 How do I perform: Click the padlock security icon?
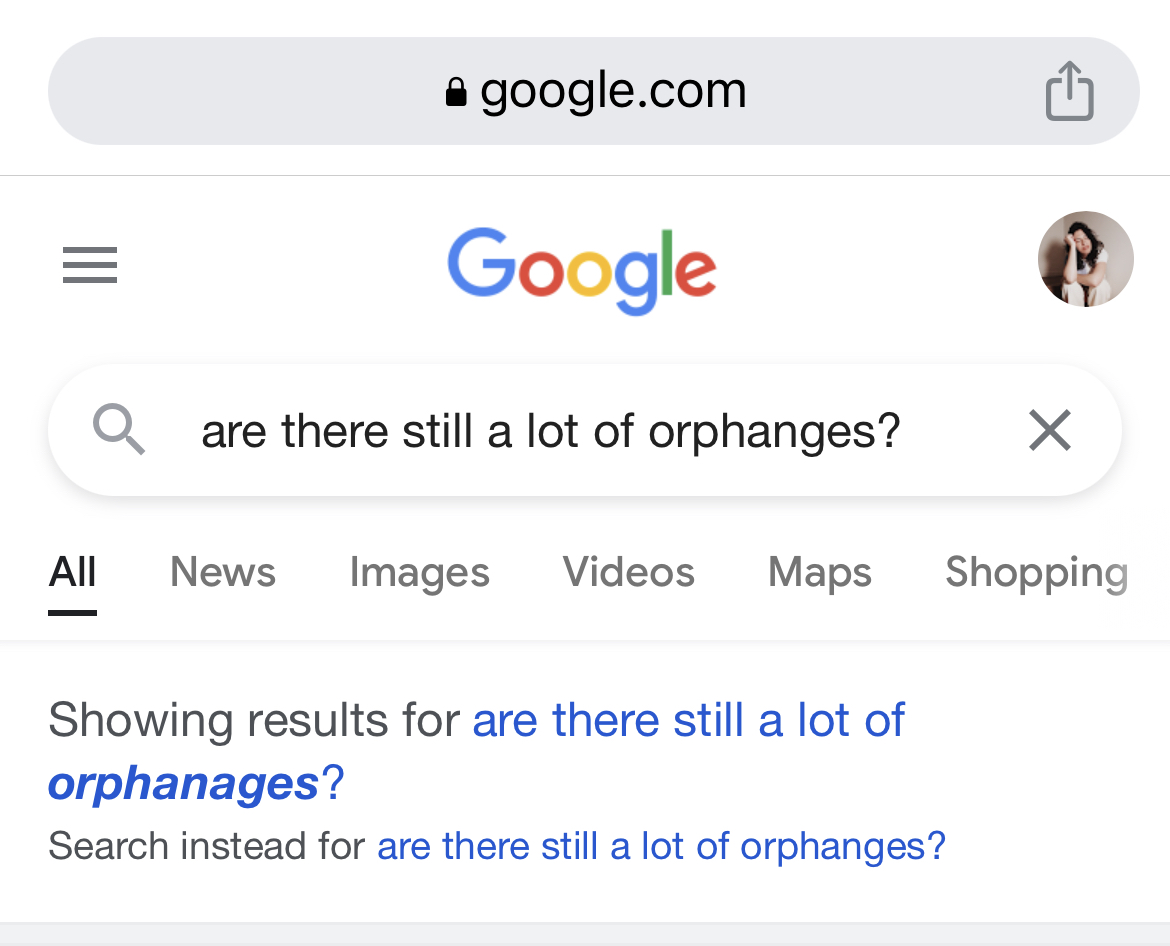click(x=456, y=92)
